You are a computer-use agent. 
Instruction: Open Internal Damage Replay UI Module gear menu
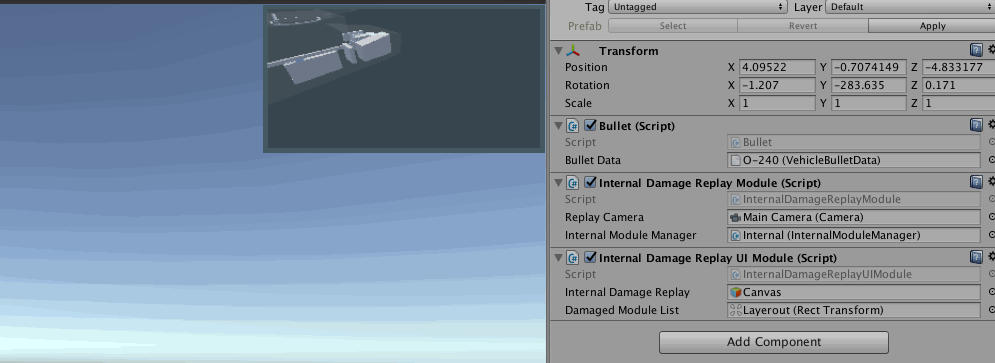pos(991,257)
